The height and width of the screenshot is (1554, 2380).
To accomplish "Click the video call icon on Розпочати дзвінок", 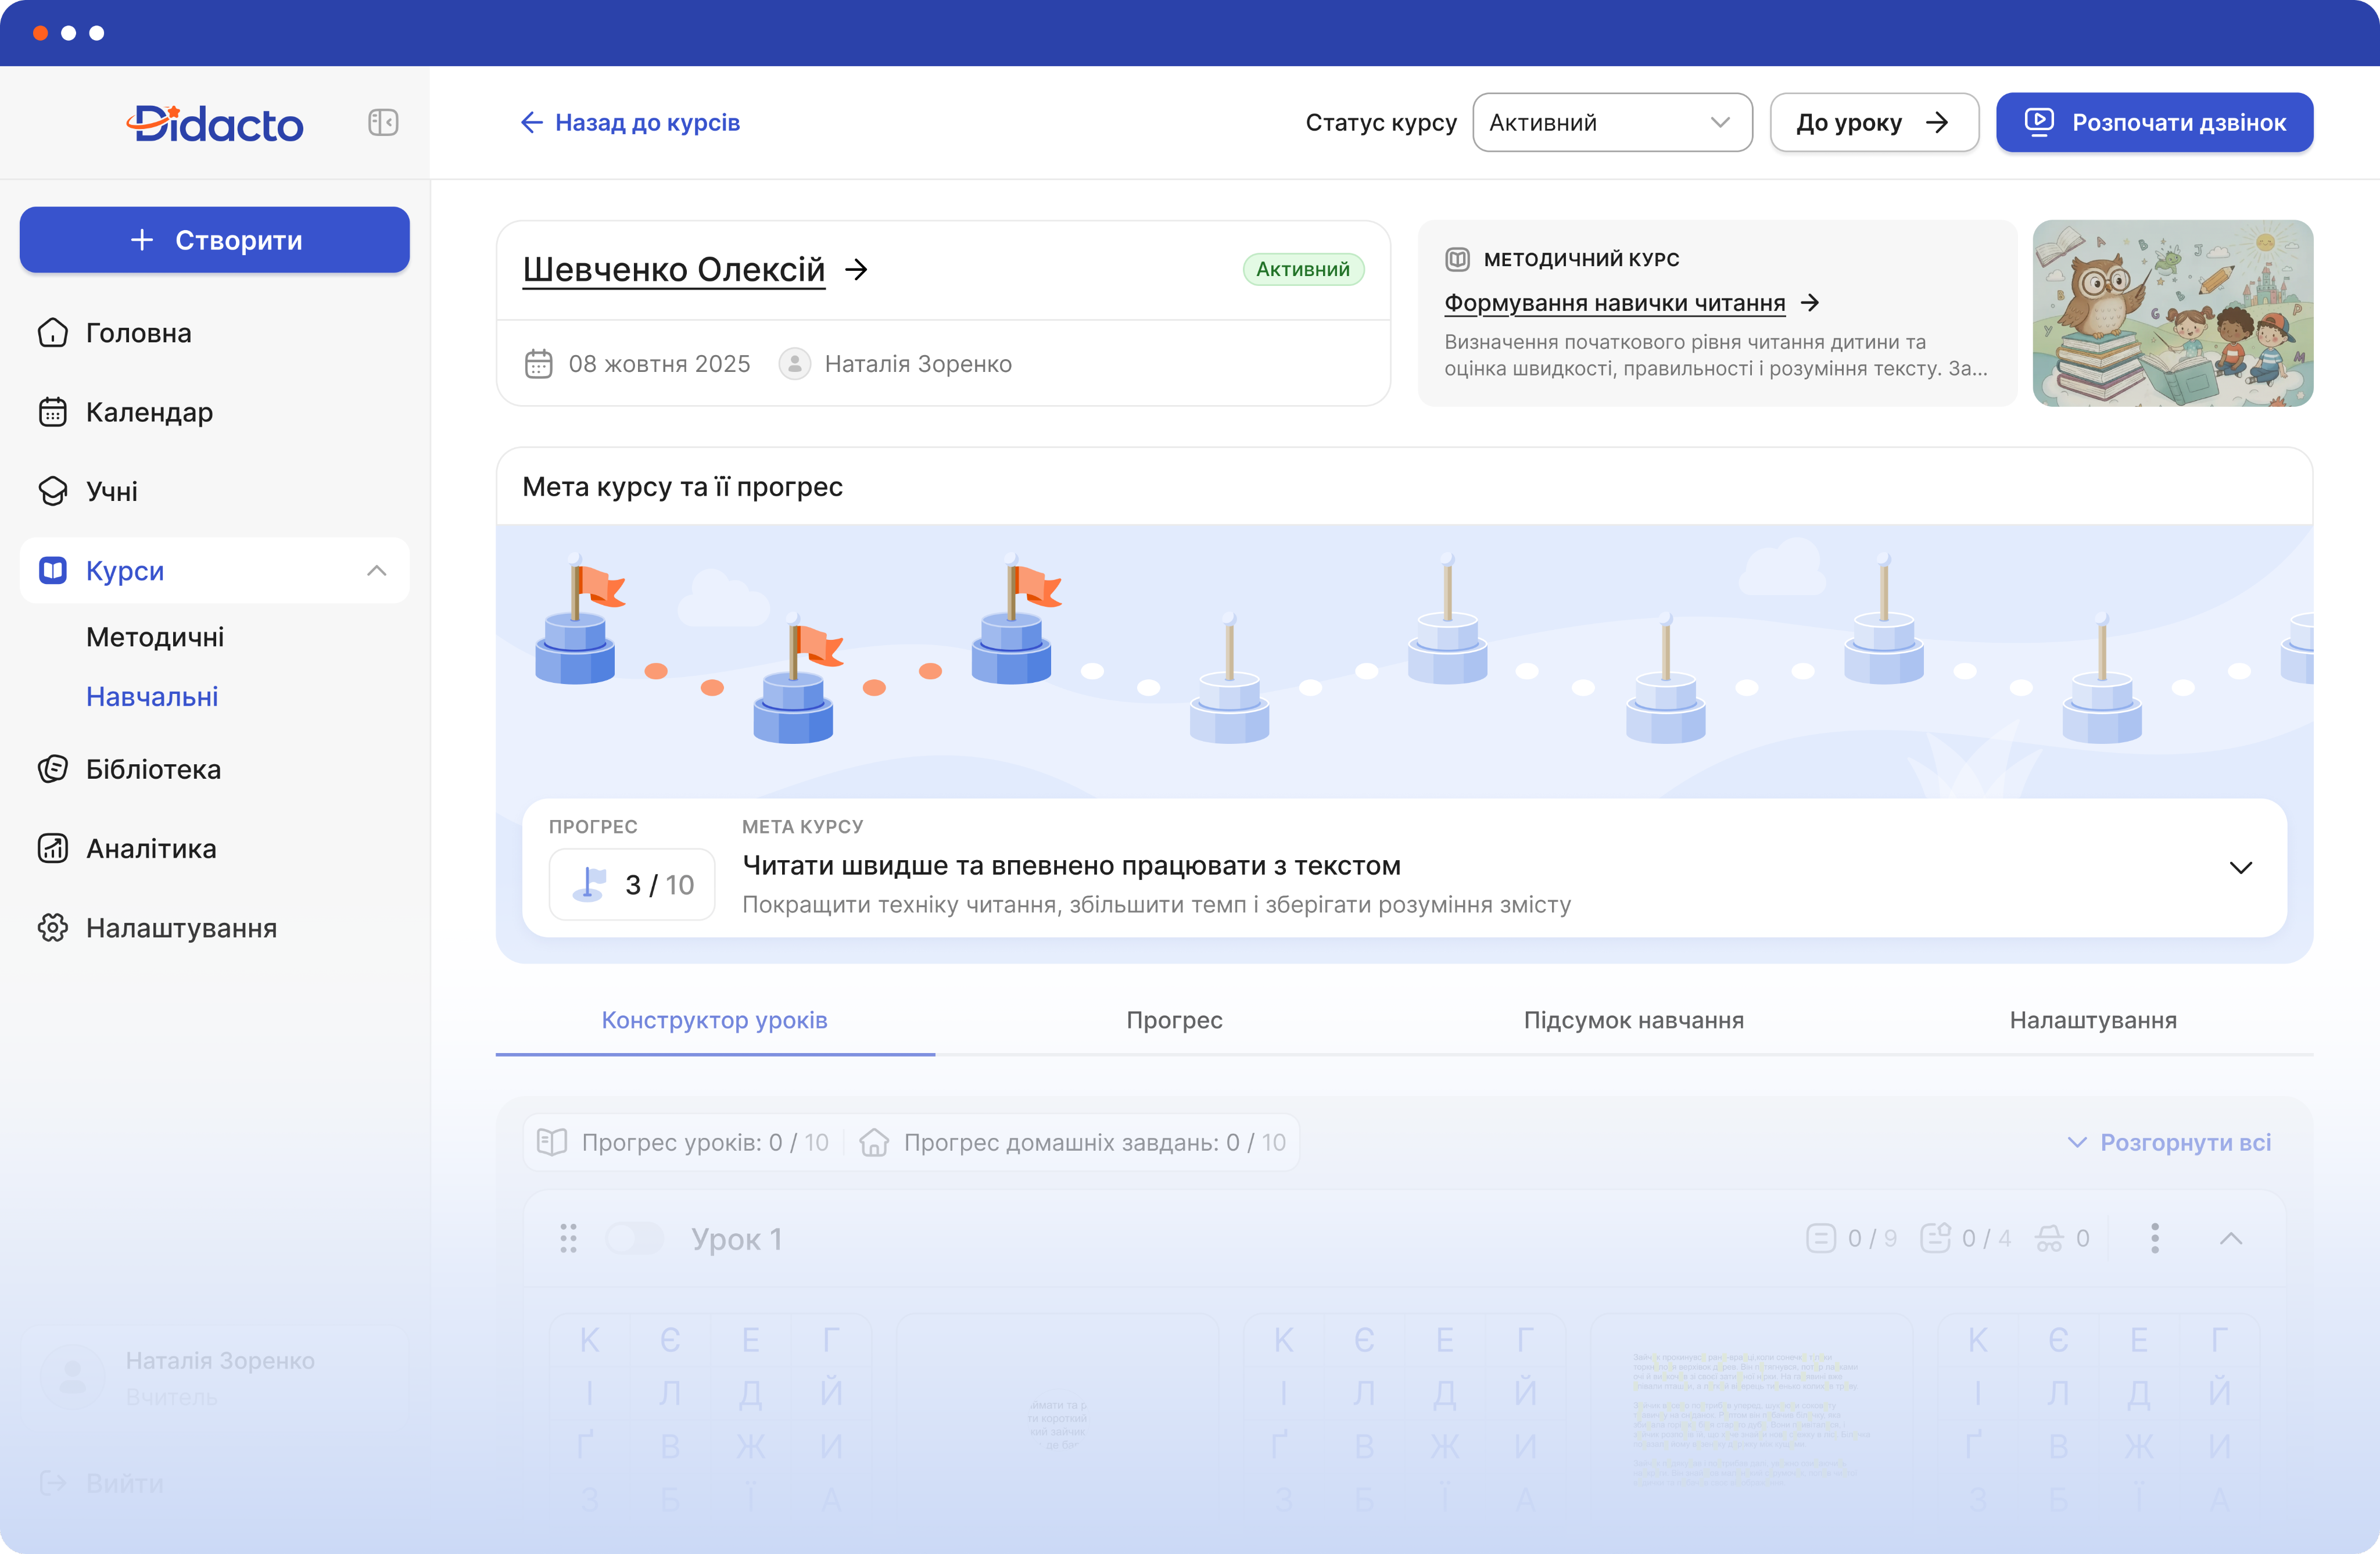I will [2039, 122].
